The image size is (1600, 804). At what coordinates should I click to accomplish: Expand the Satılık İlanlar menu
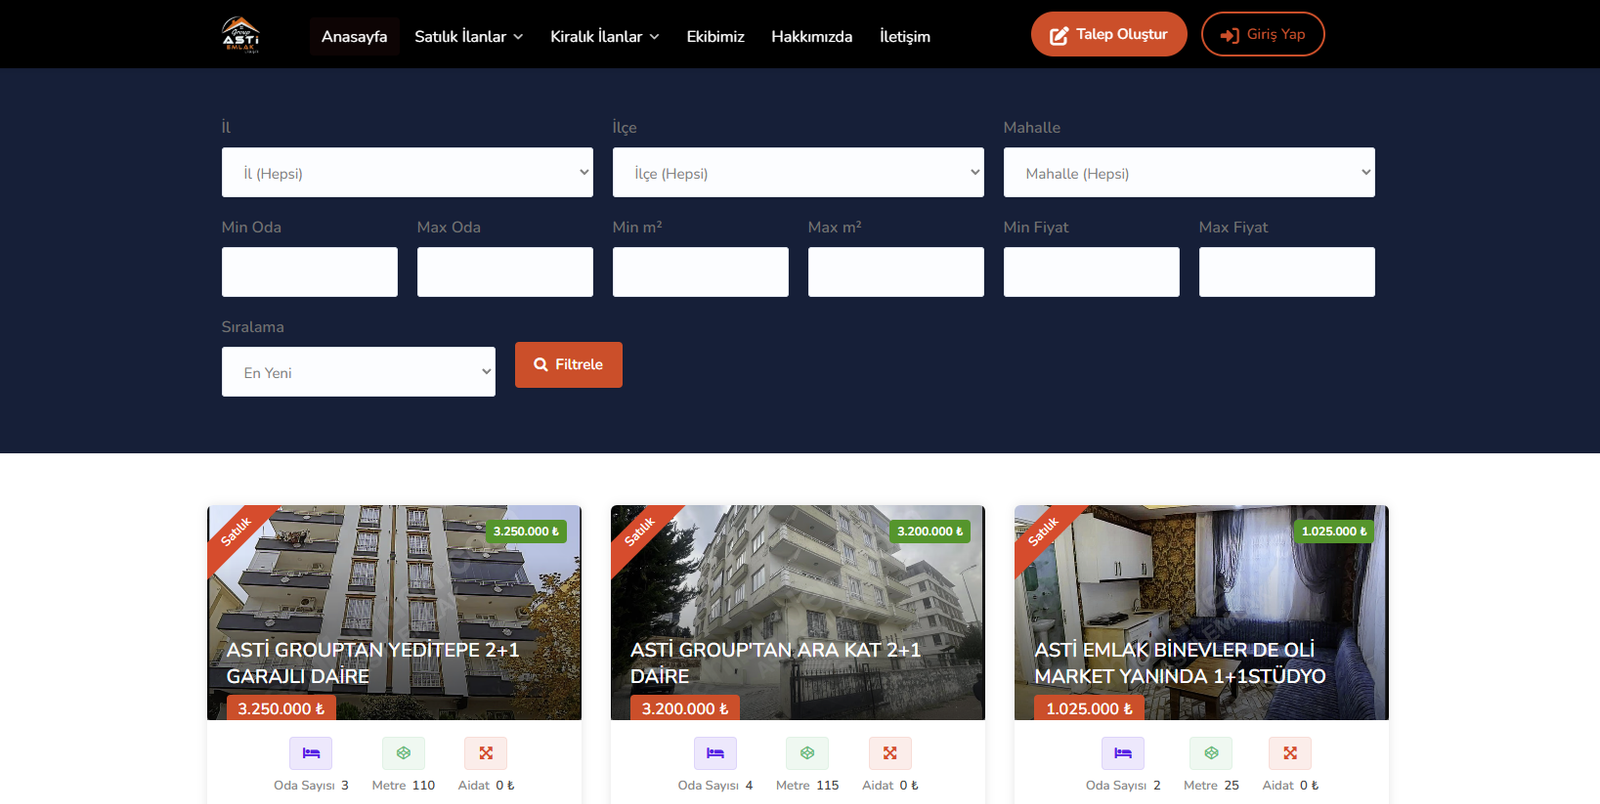pyautogui.click(x=468, y=36)
